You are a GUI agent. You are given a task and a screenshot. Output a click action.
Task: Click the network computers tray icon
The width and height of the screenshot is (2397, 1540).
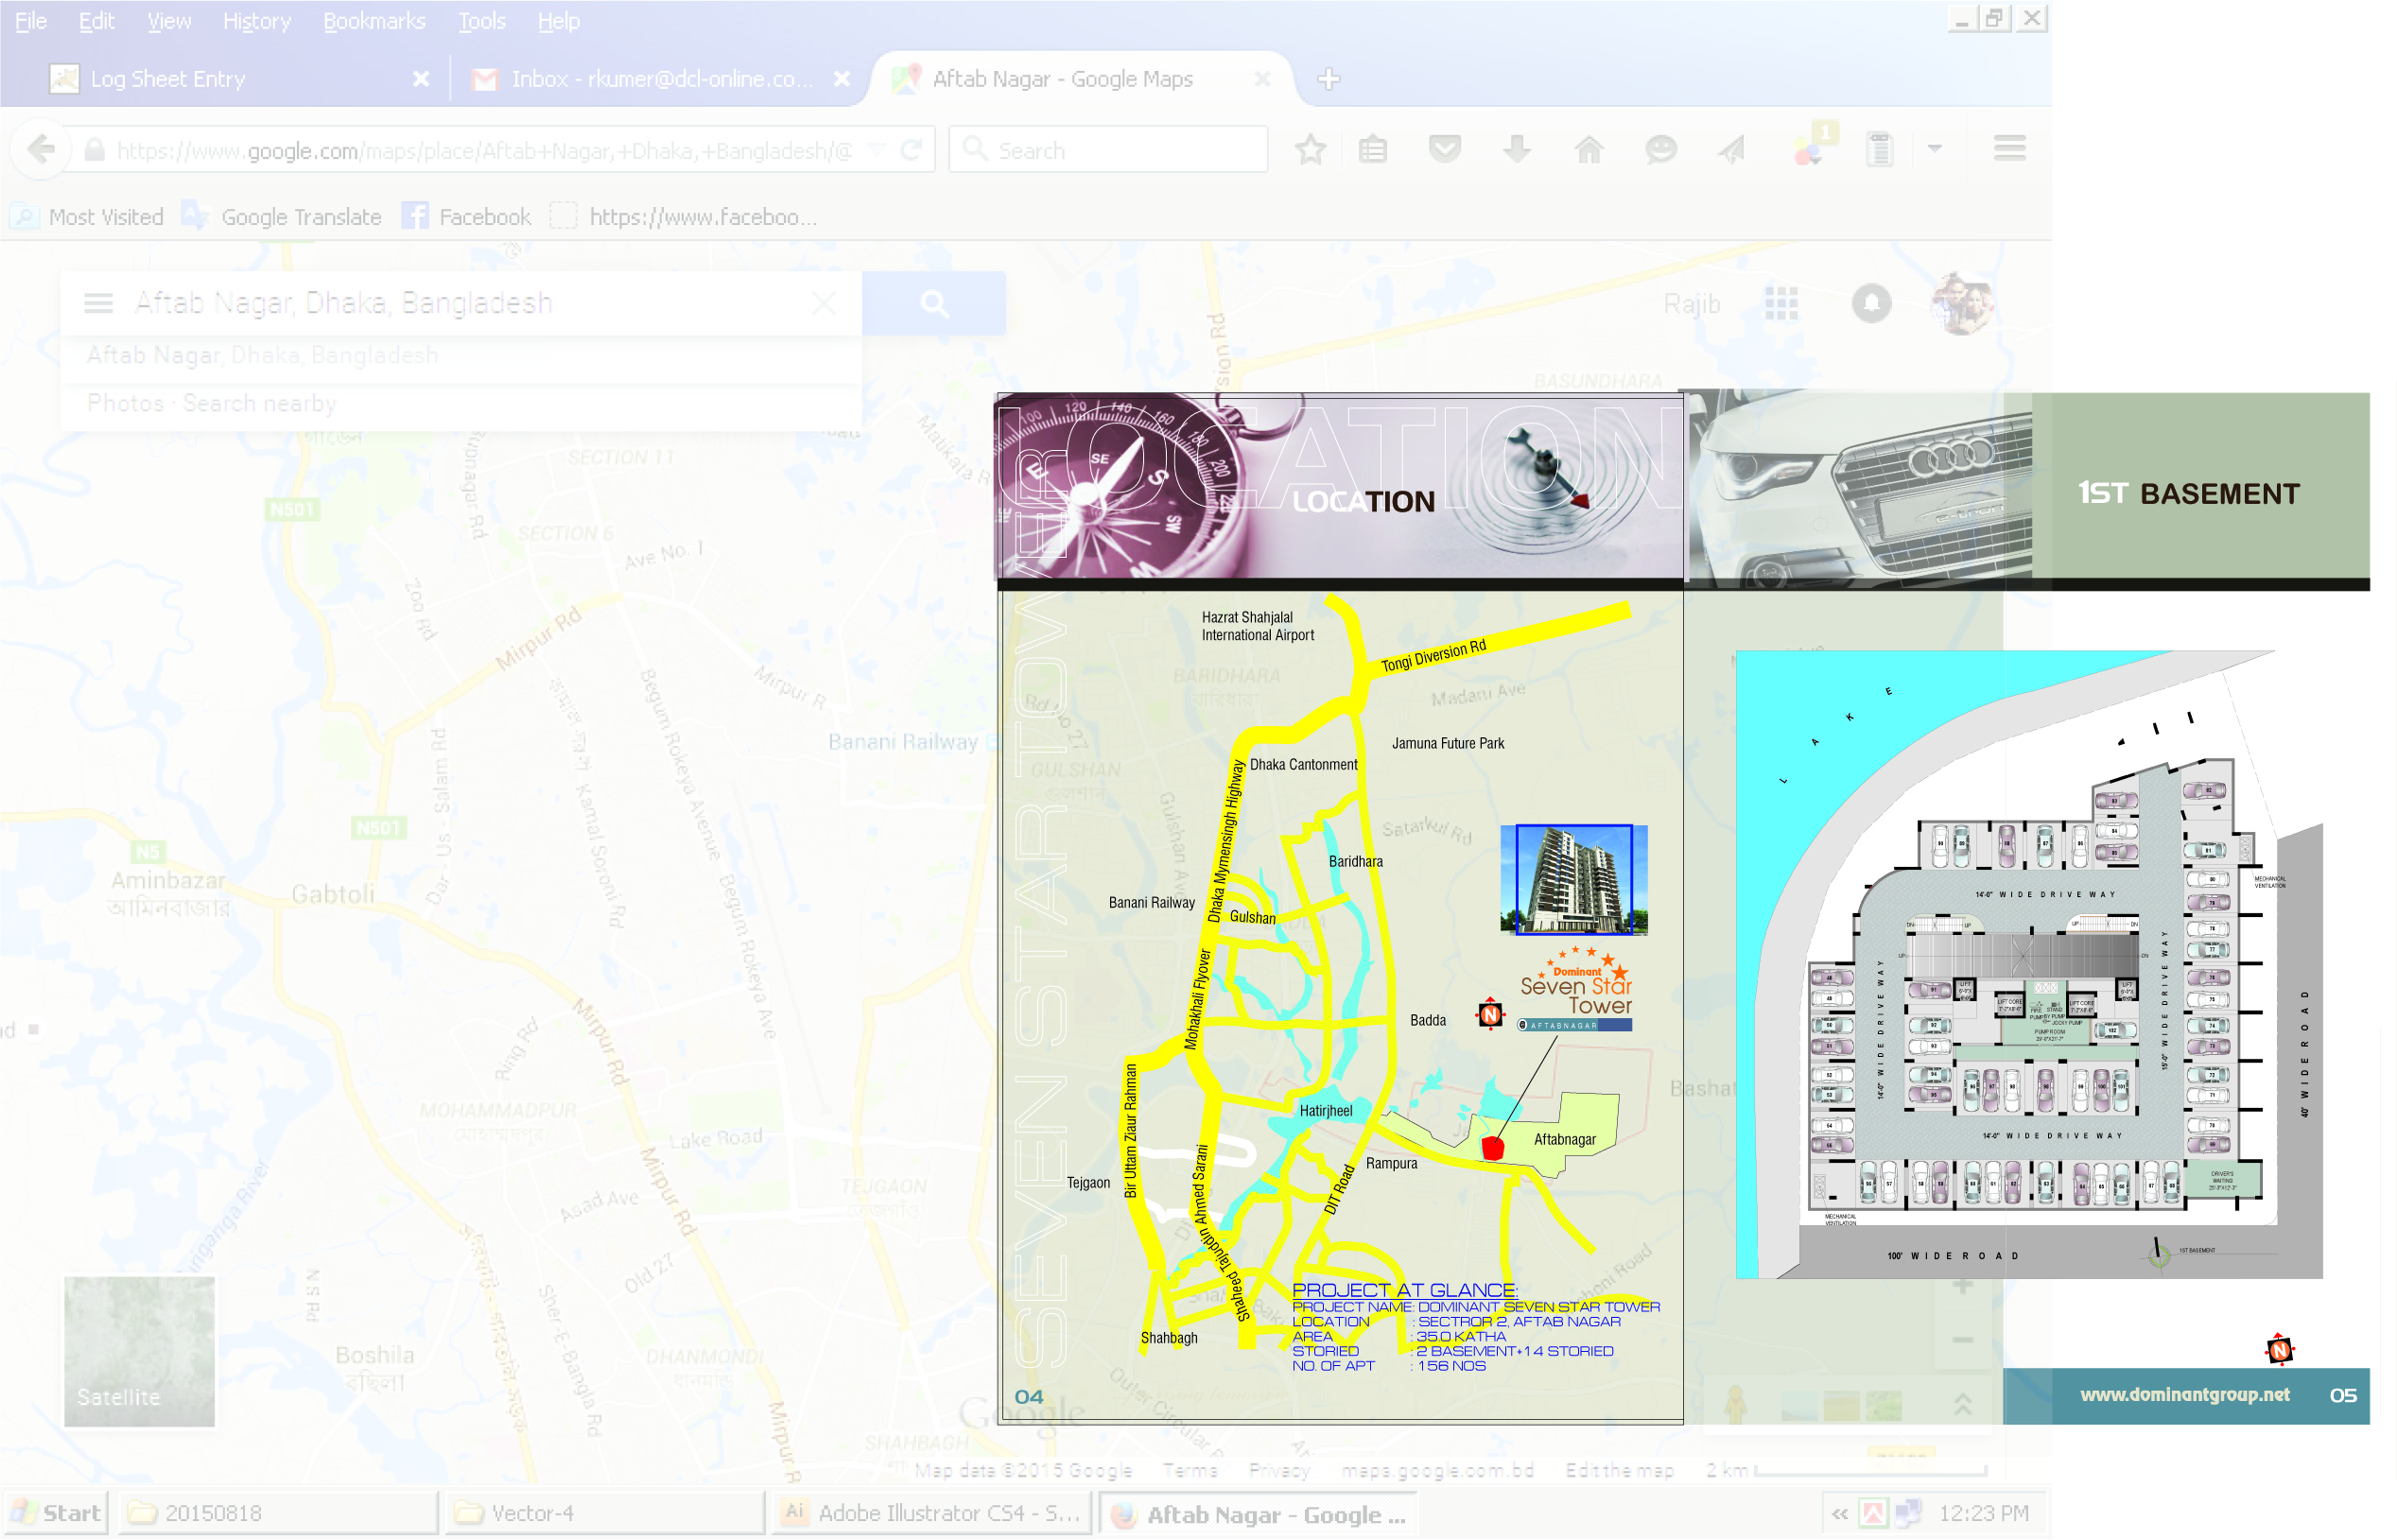pos(1906,1513)
